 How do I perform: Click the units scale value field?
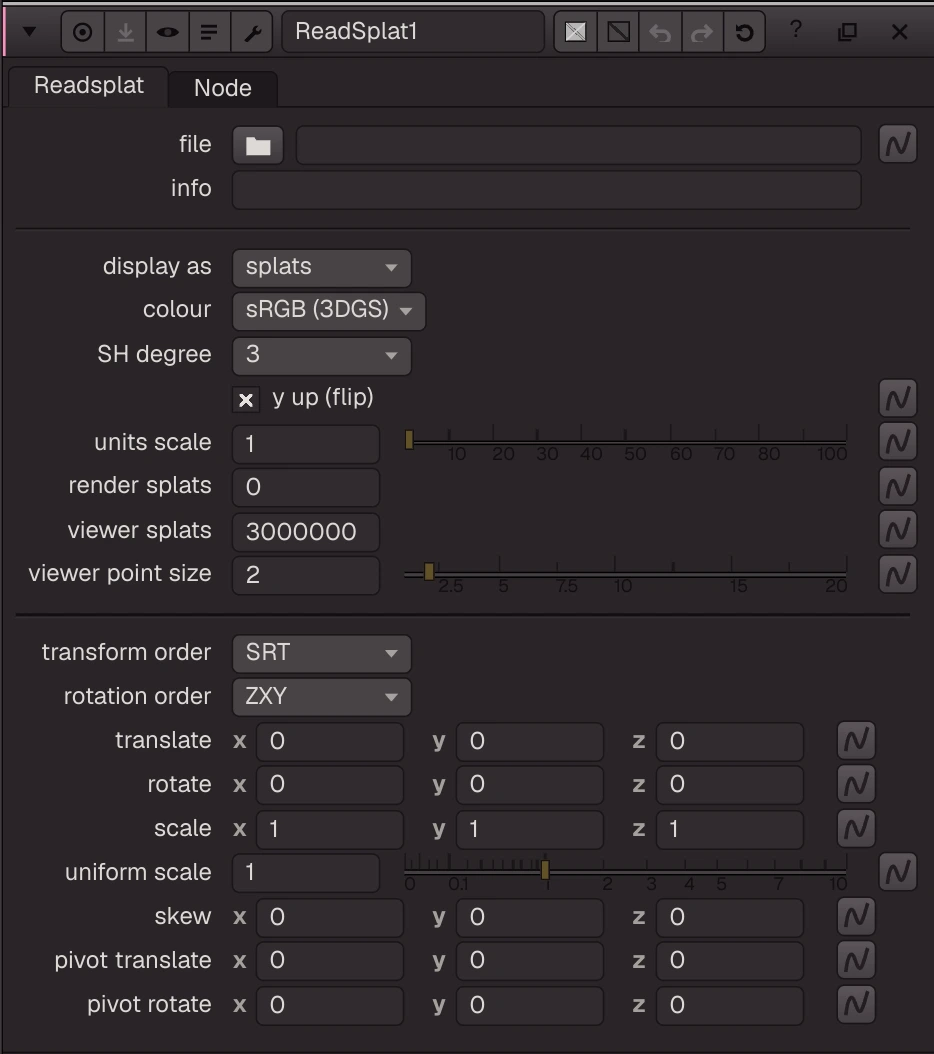[x=306, y=444]
